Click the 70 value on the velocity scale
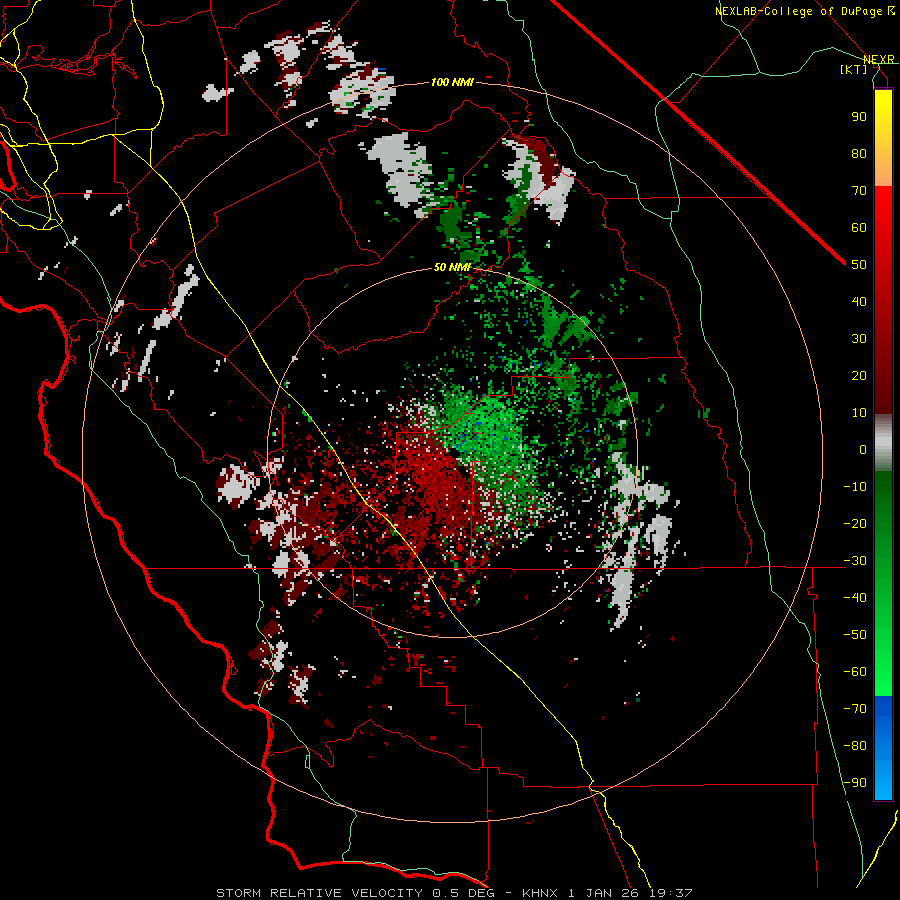 tap(859, 191)
